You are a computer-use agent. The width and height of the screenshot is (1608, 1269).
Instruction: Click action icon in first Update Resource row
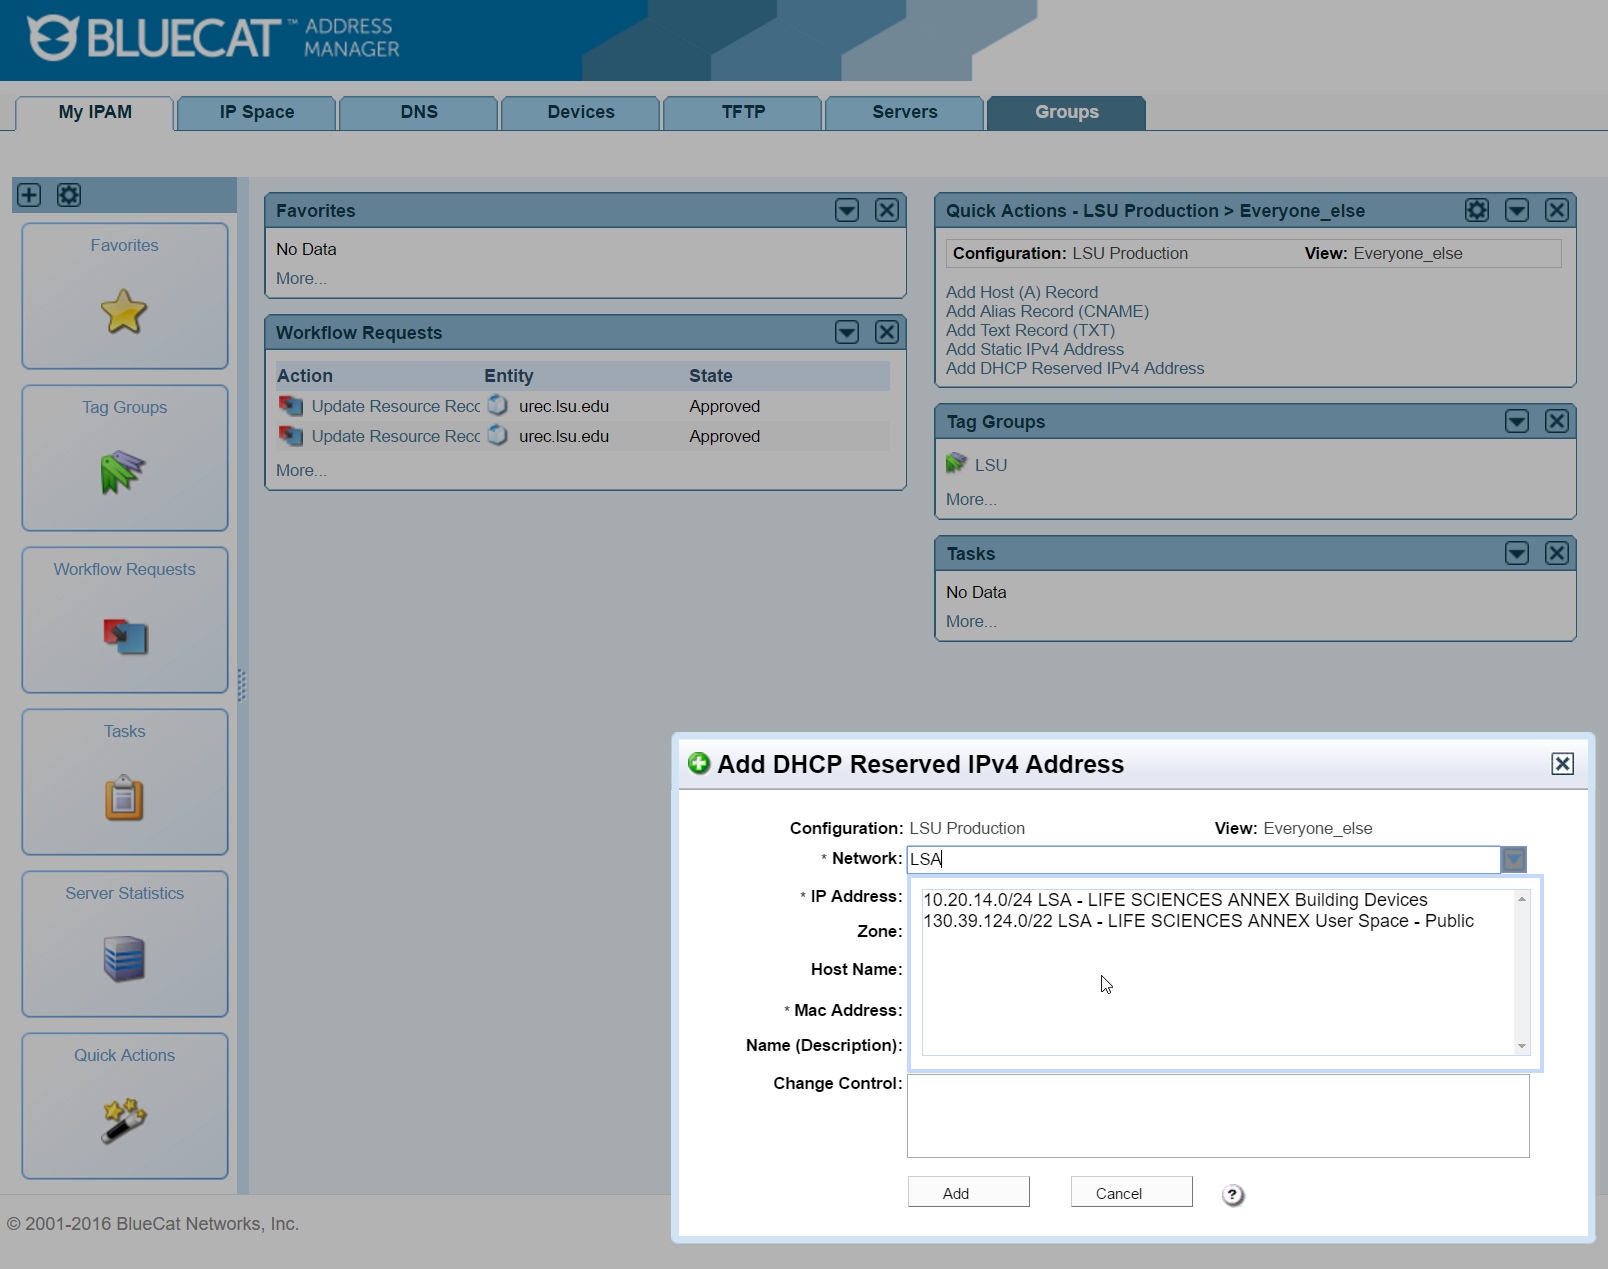click(x=291, y=405)
